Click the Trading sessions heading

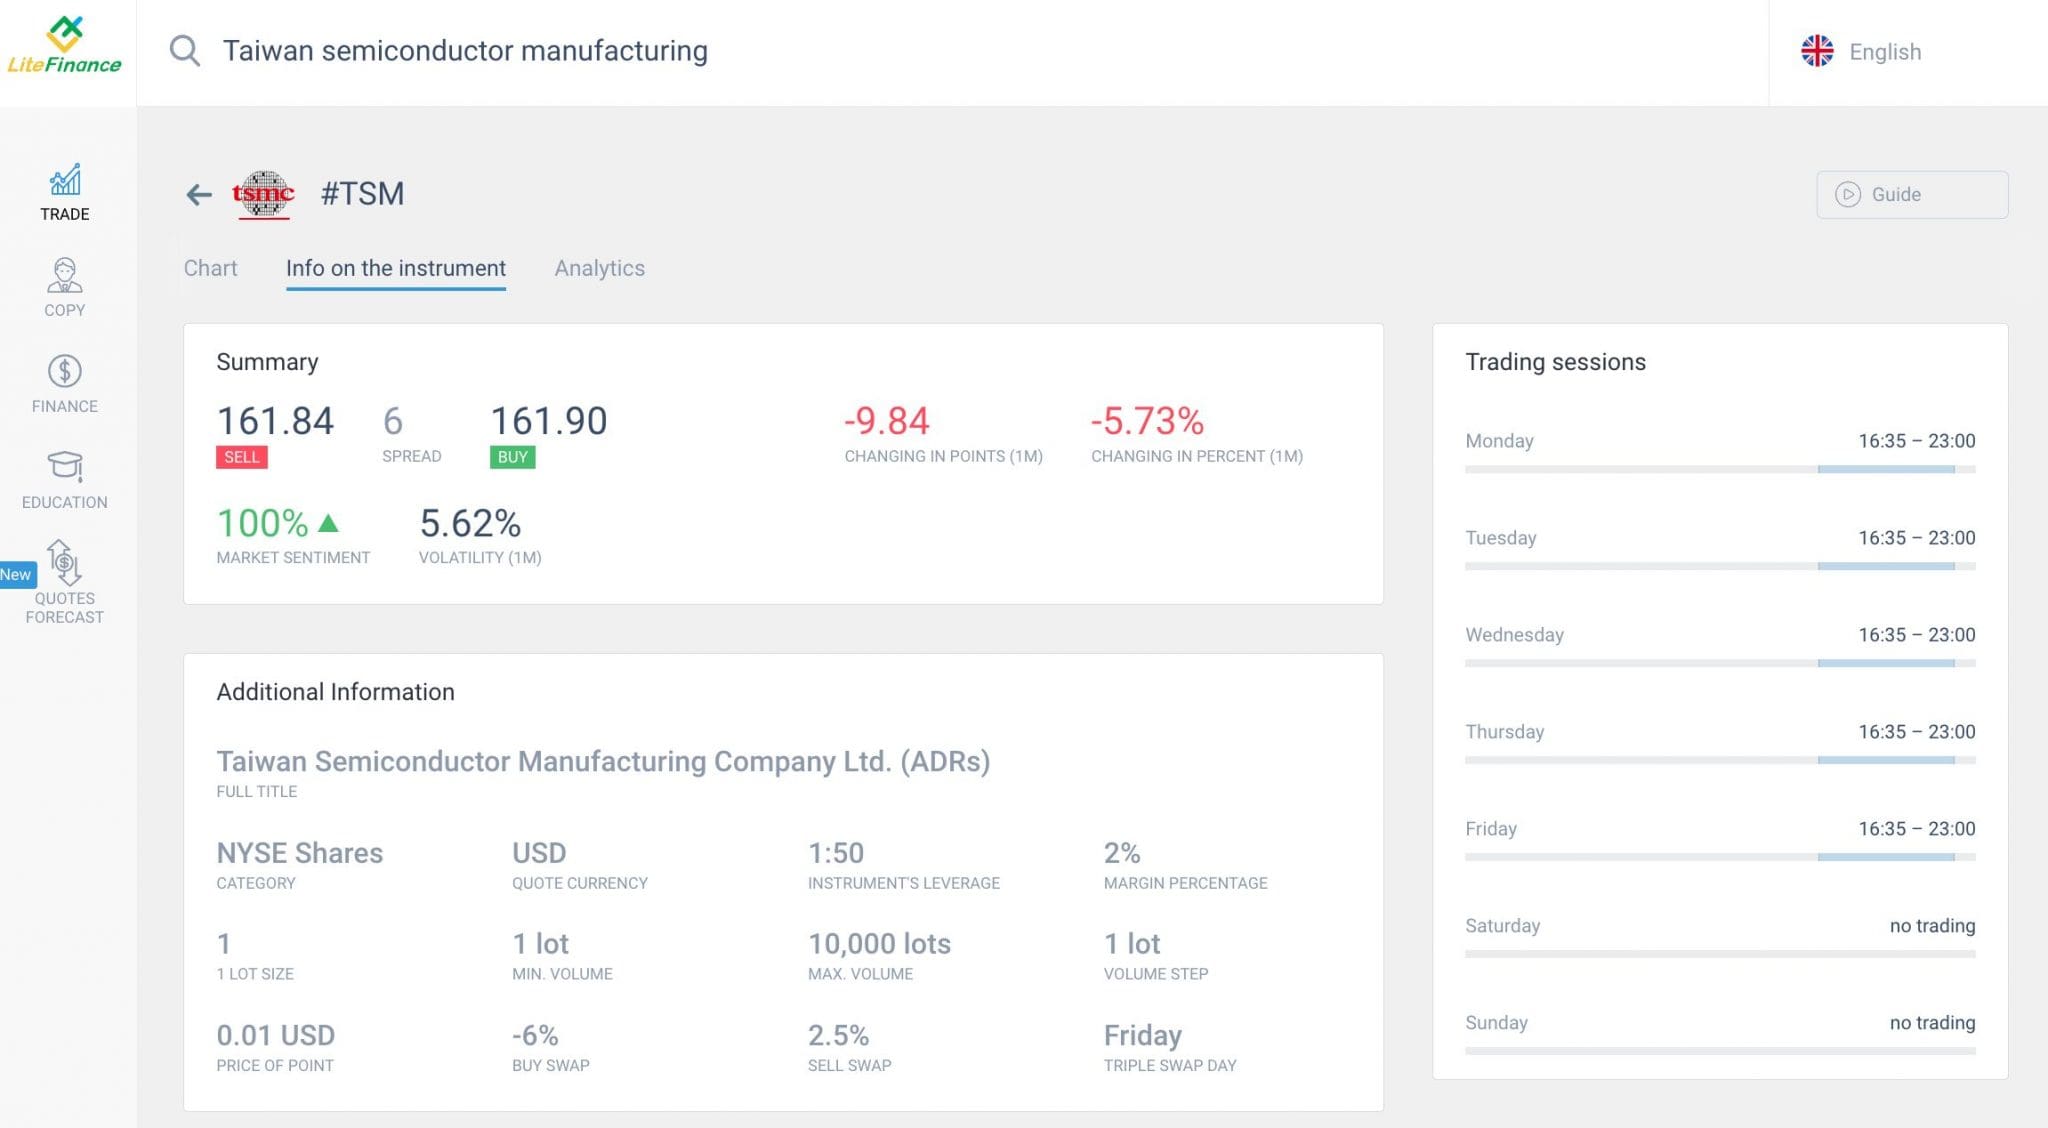1555,361
